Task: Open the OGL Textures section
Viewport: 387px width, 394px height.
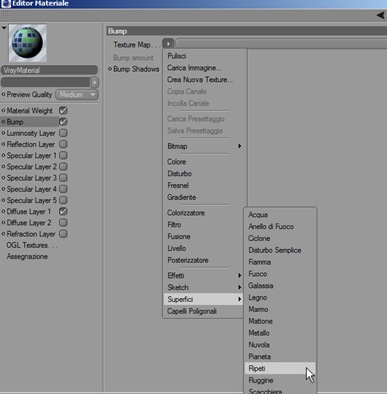Action: pyautogui.click(x=32, y=245)
